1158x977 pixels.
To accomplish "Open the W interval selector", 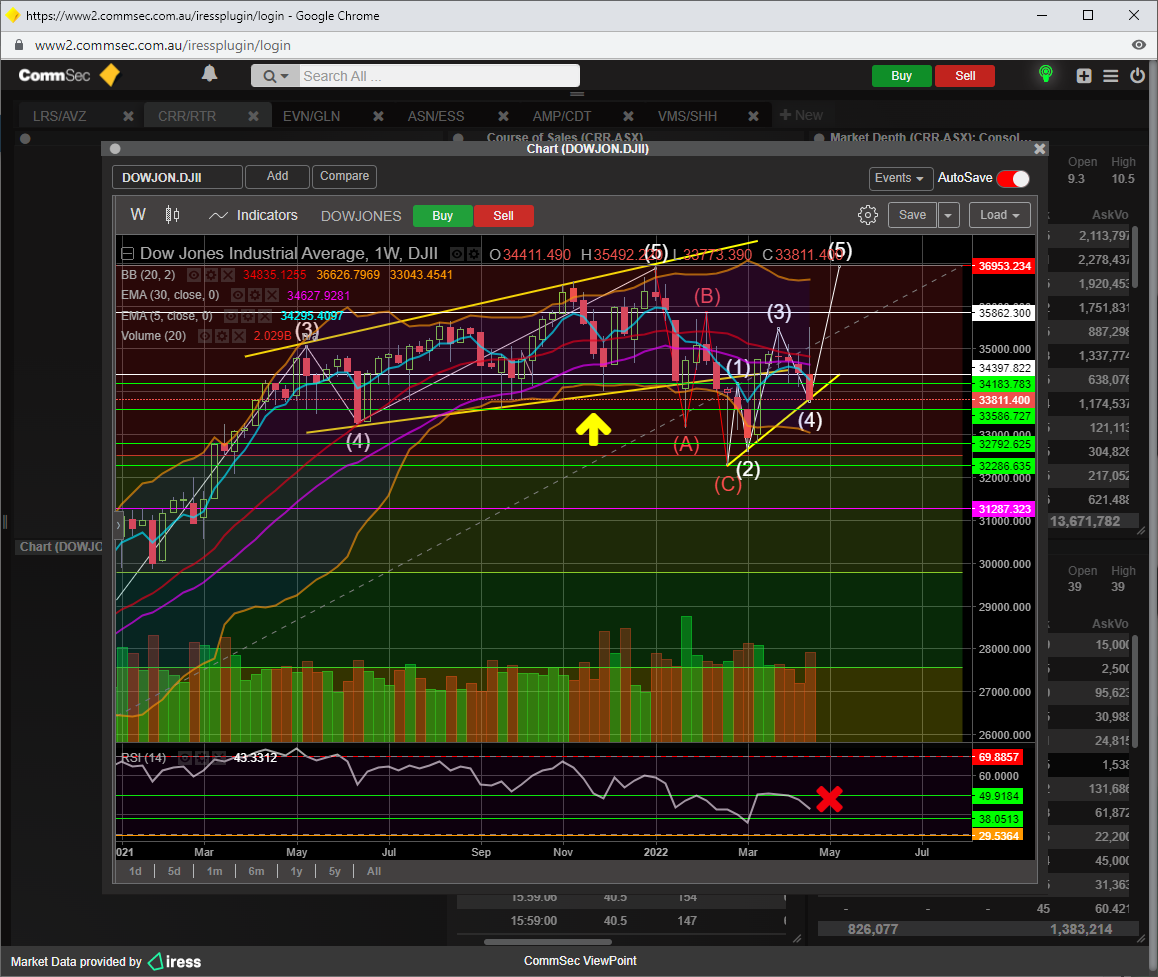I will click(138, 215).
